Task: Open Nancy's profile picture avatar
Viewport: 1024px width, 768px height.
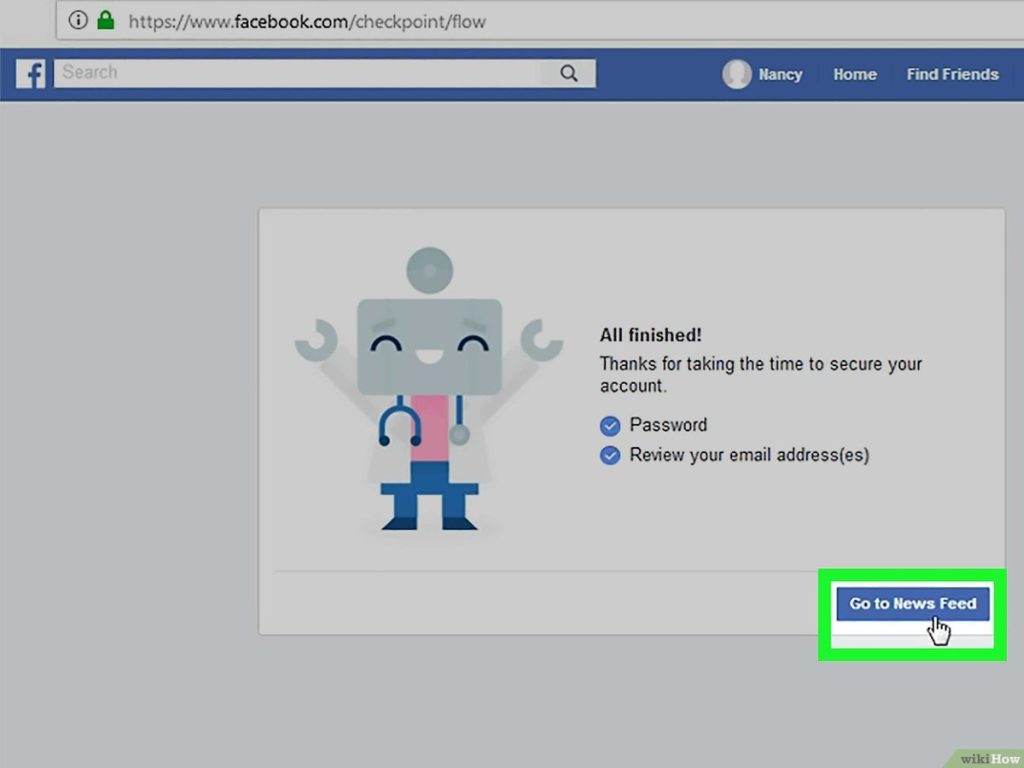Action: (737, 74)
